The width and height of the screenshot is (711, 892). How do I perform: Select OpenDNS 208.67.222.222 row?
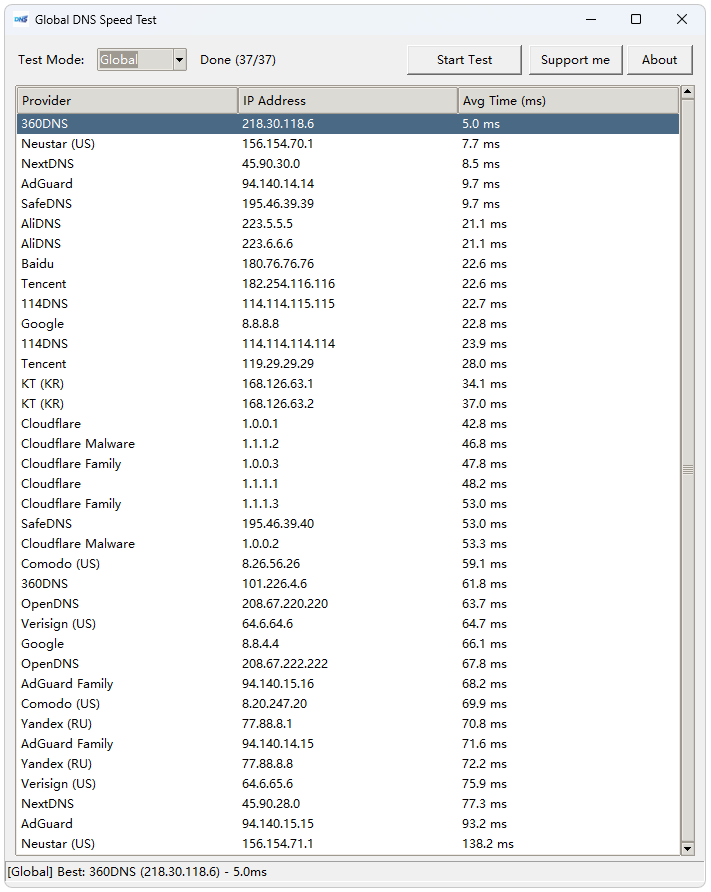click(348, 664)
